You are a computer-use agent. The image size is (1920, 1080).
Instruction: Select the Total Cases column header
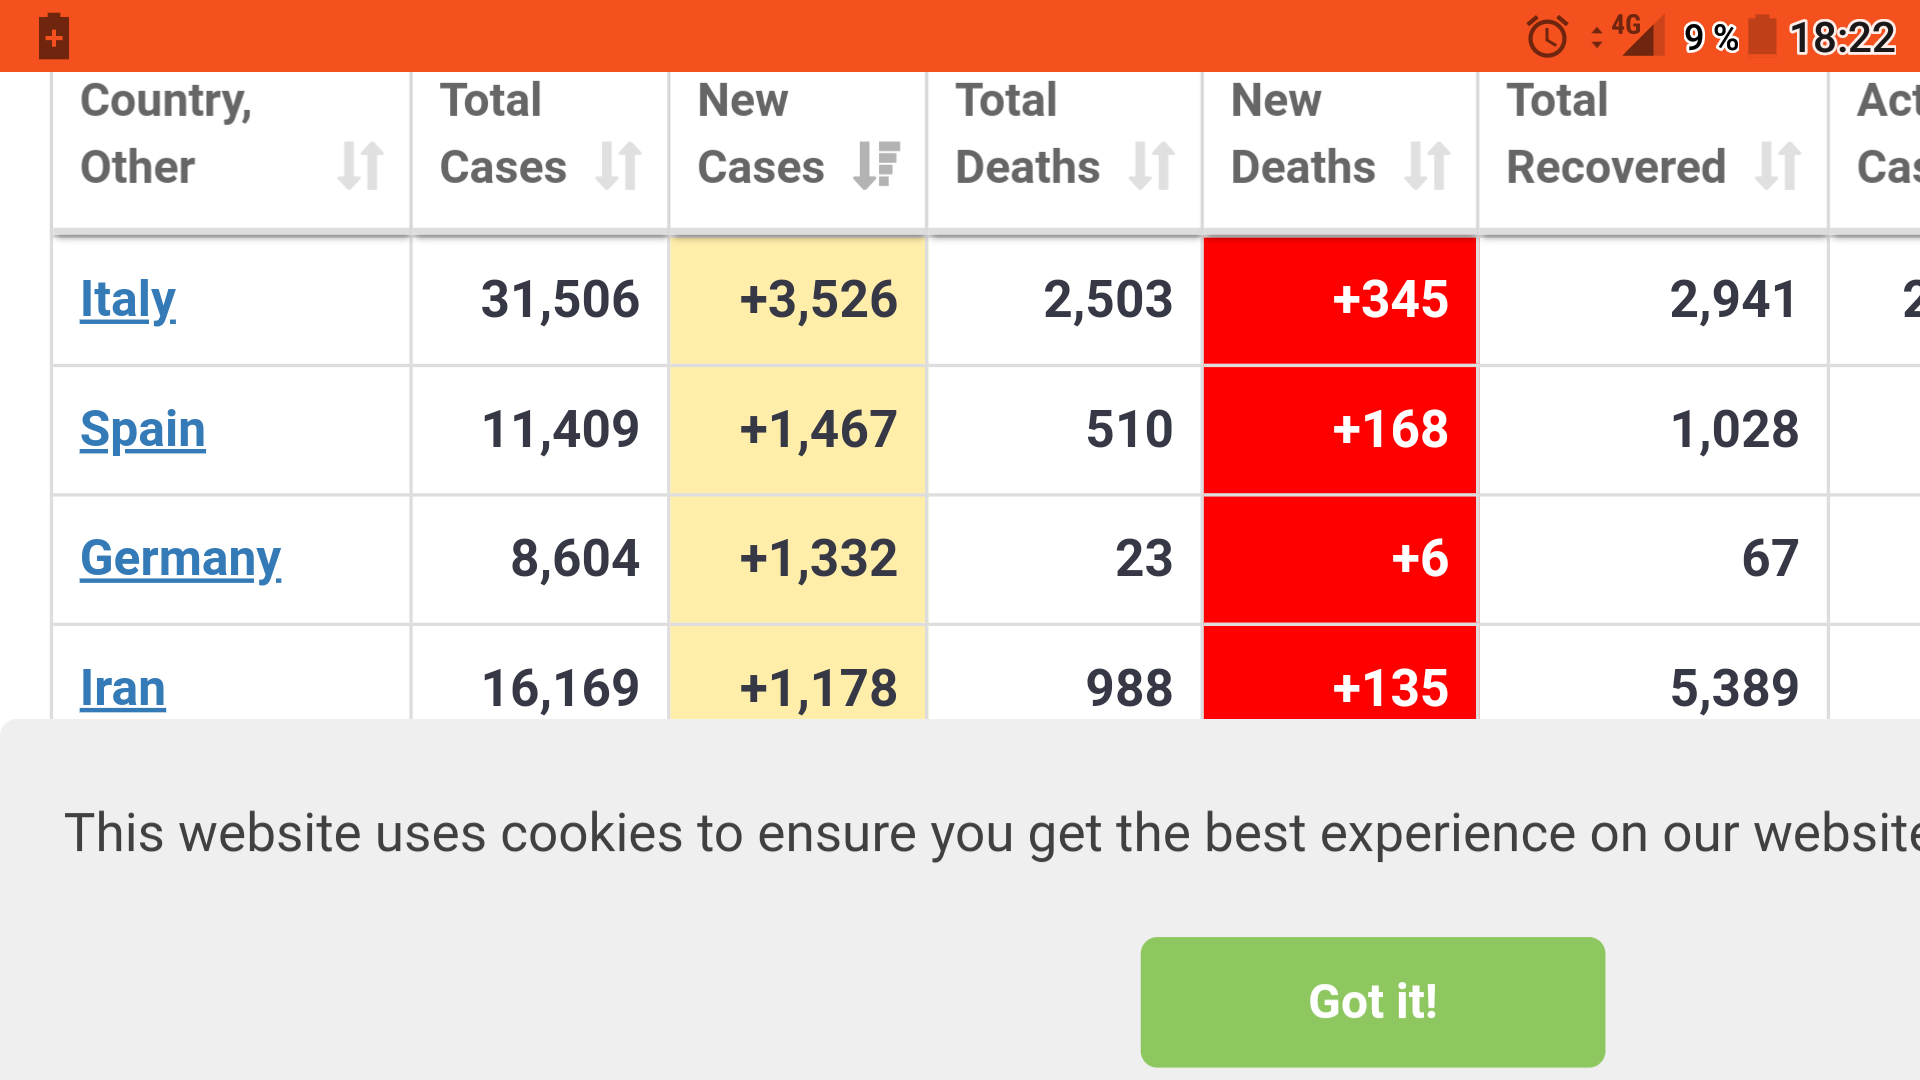[x=540, y=150]
